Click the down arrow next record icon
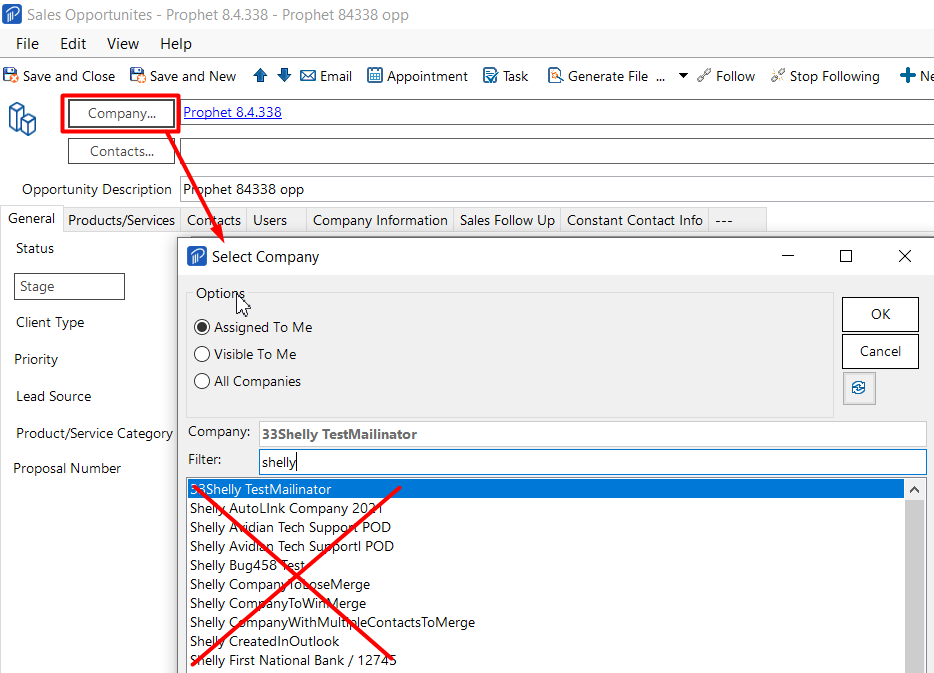The width and height of the screenshot is (934, 673). pyautogui.click(x=284, y=76)
